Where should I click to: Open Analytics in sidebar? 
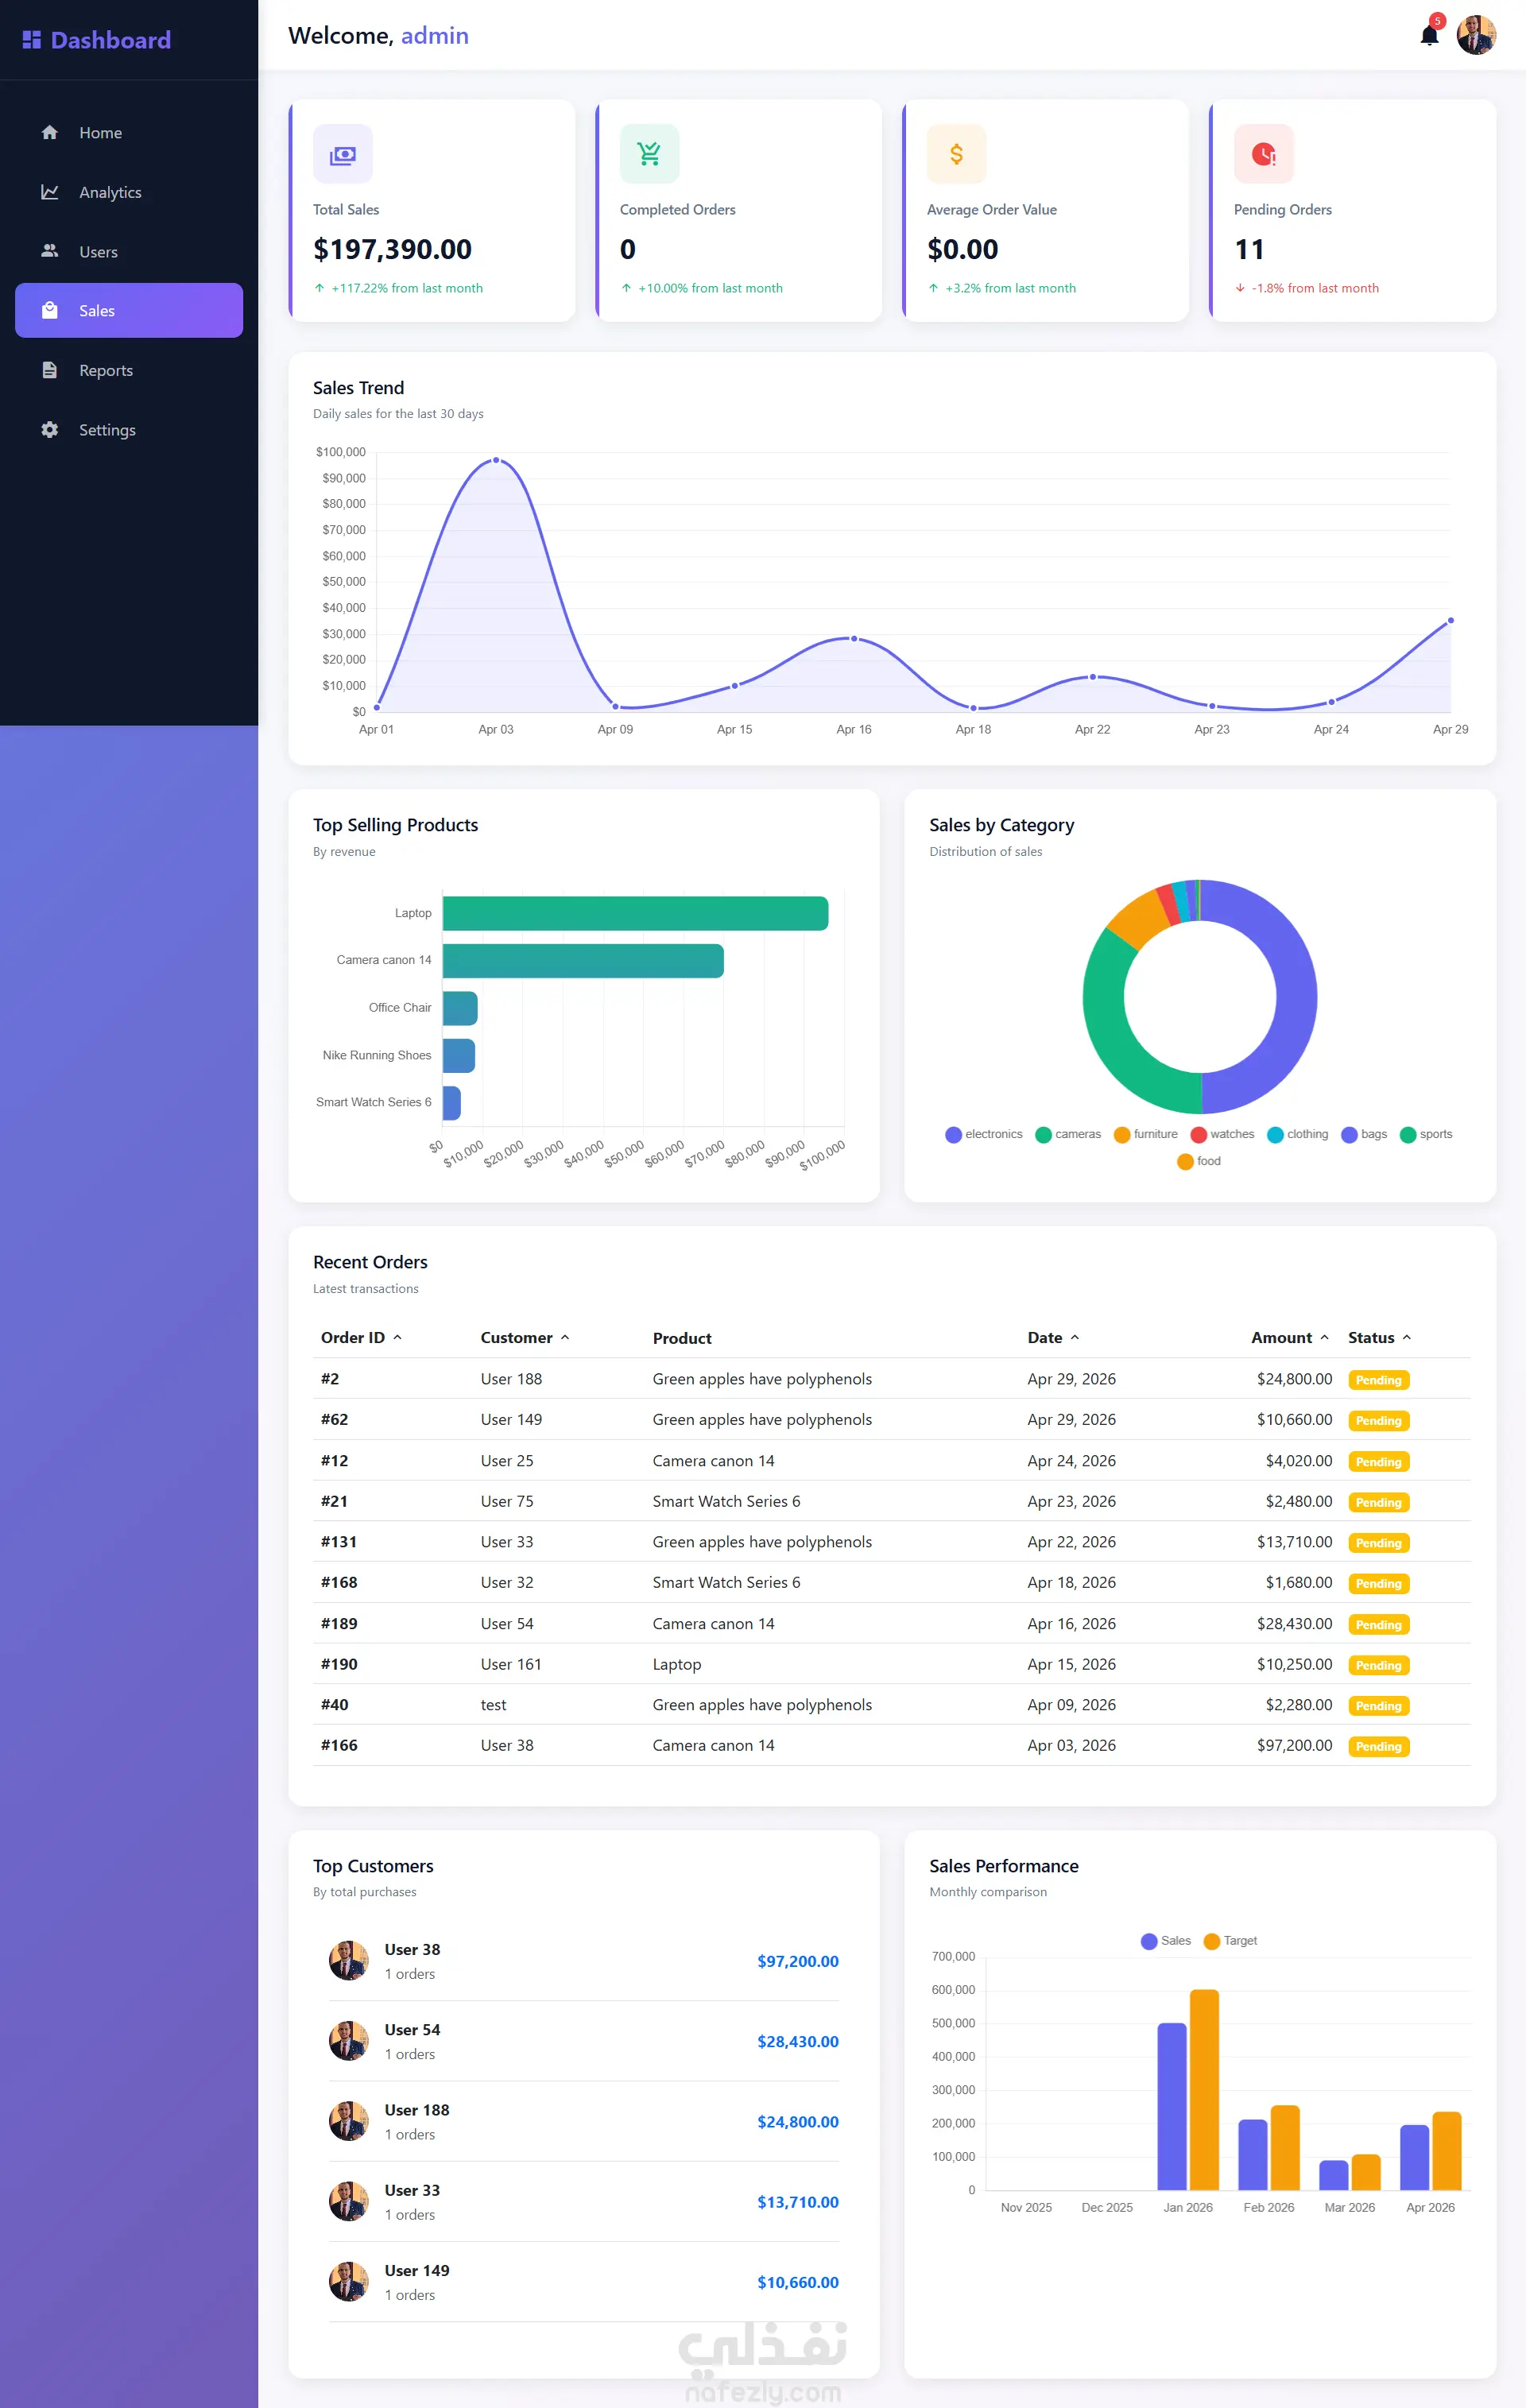pos(129,192)
